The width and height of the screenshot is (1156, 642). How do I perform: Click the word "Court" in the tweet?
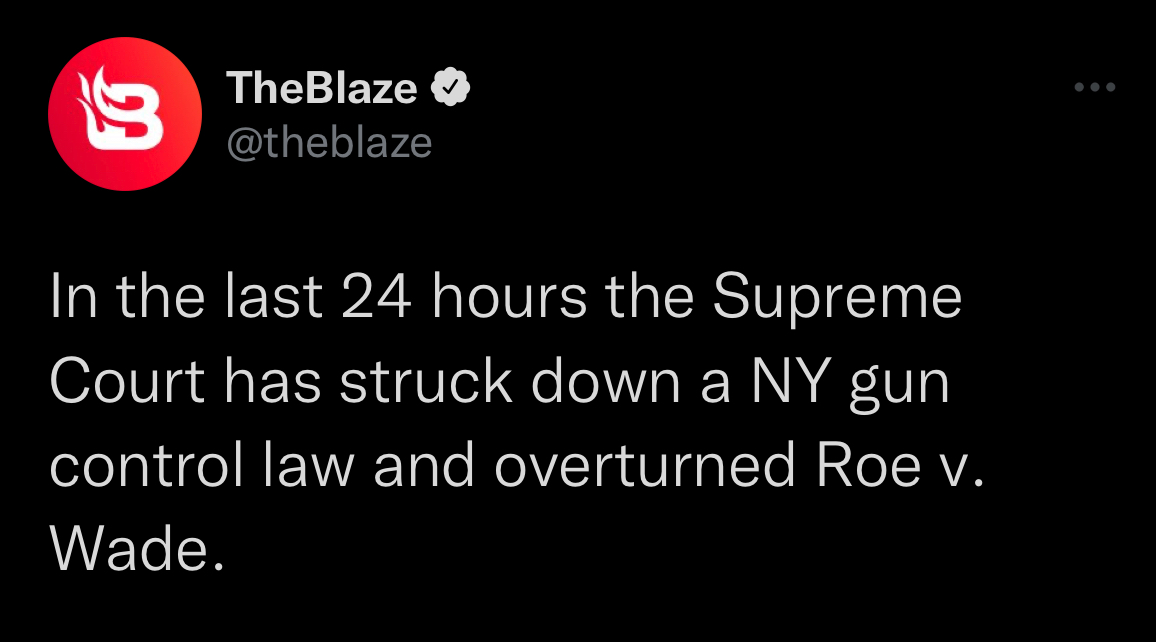pyautogui.click(x=127, y=381)
